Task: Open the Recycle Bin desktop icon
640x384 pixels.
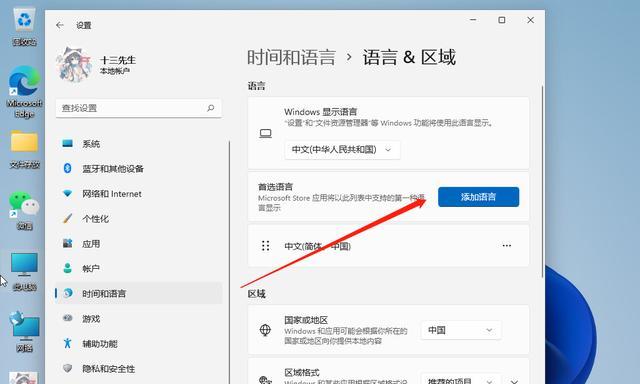Action: [x=24, y=27]
